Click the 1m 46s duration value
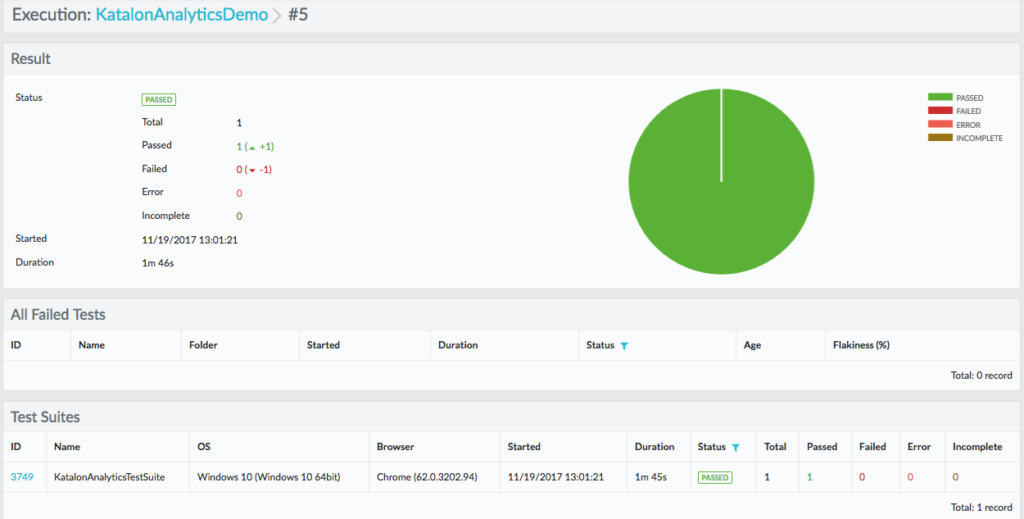The height and width of the screenshot is (519, 1024). click(158, 263)
